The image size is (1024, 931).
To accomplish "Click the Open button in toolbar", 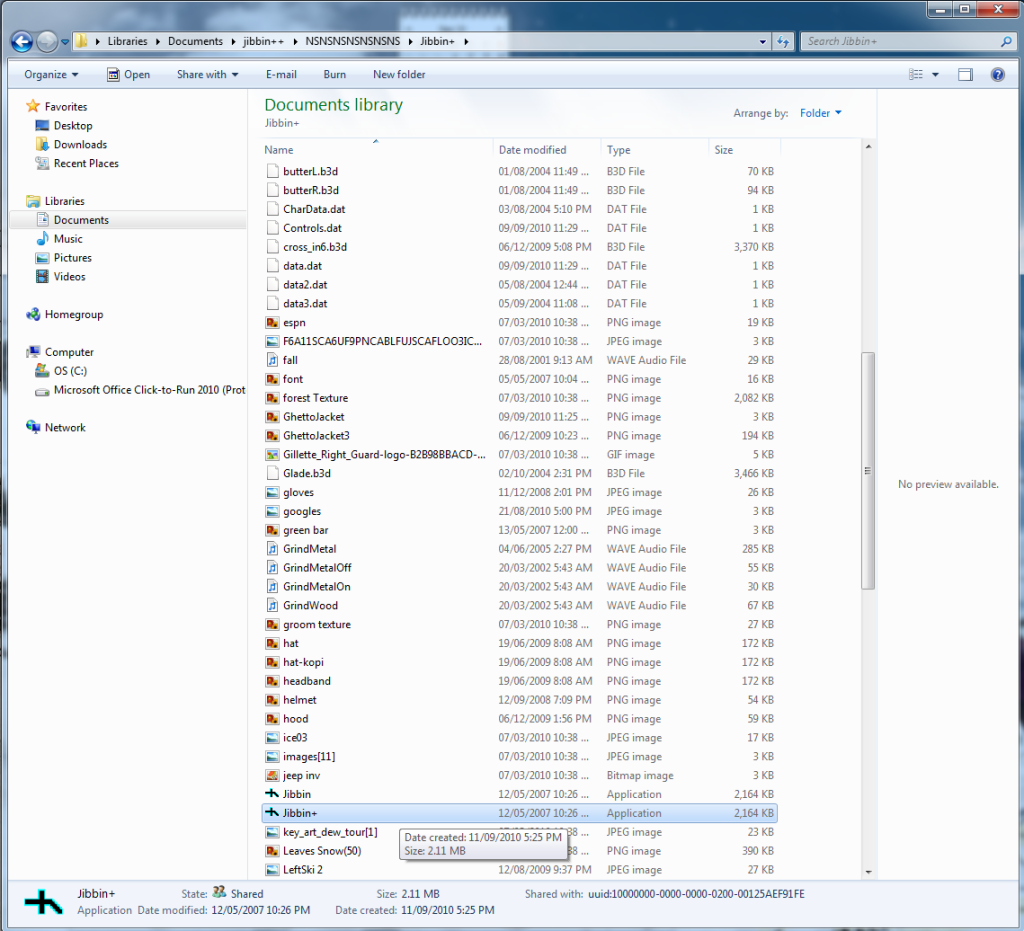I will pos(128,75).
